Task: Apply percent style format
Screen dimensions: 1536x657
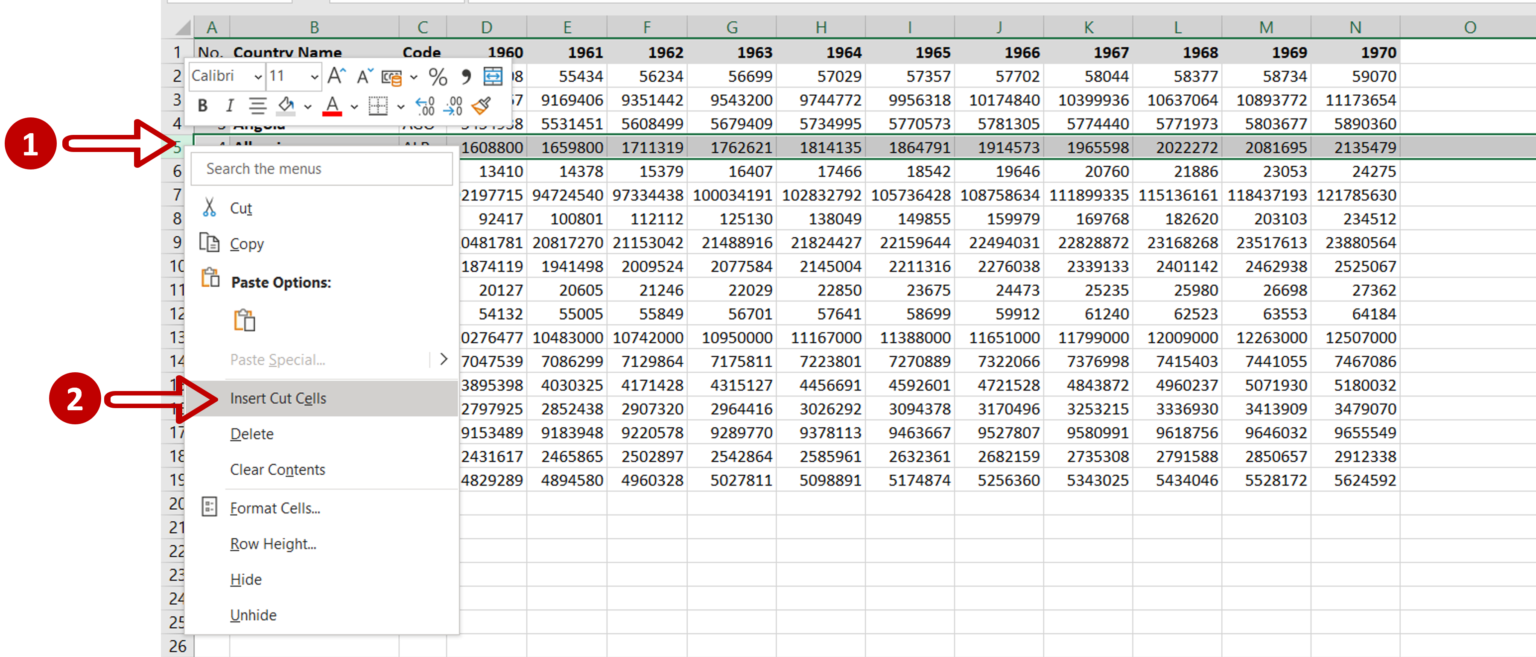Action: click(438, 76)
